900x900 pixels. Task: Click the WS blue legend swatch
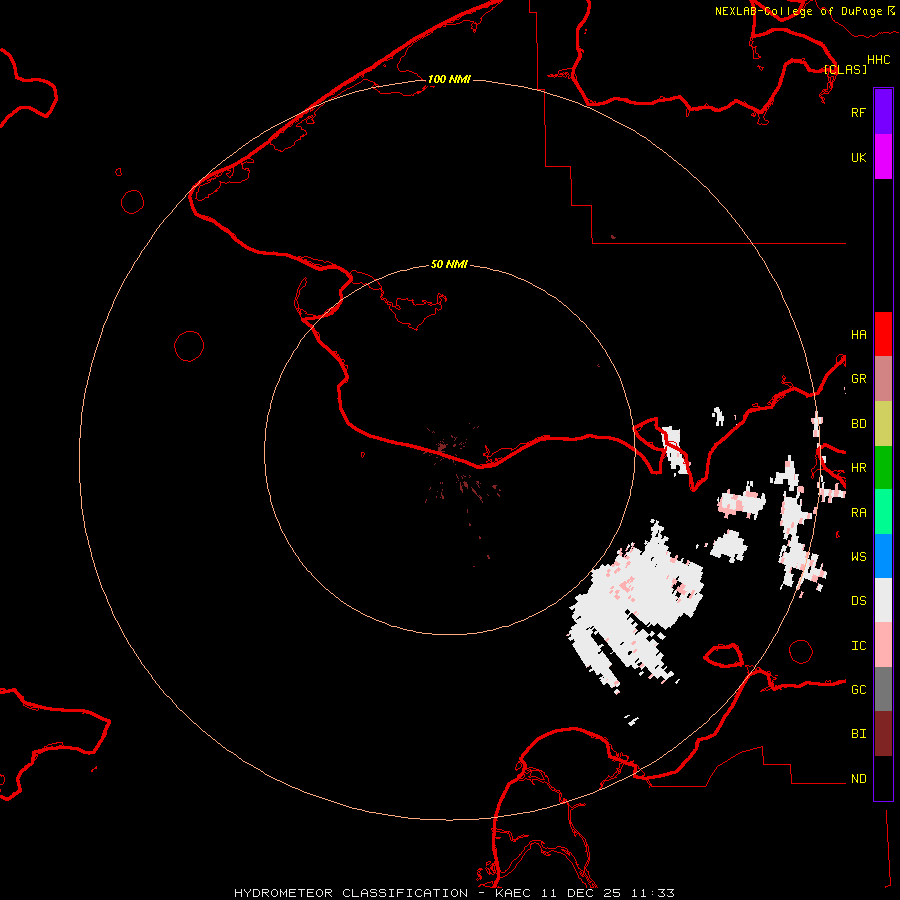(x=883, y=556)
